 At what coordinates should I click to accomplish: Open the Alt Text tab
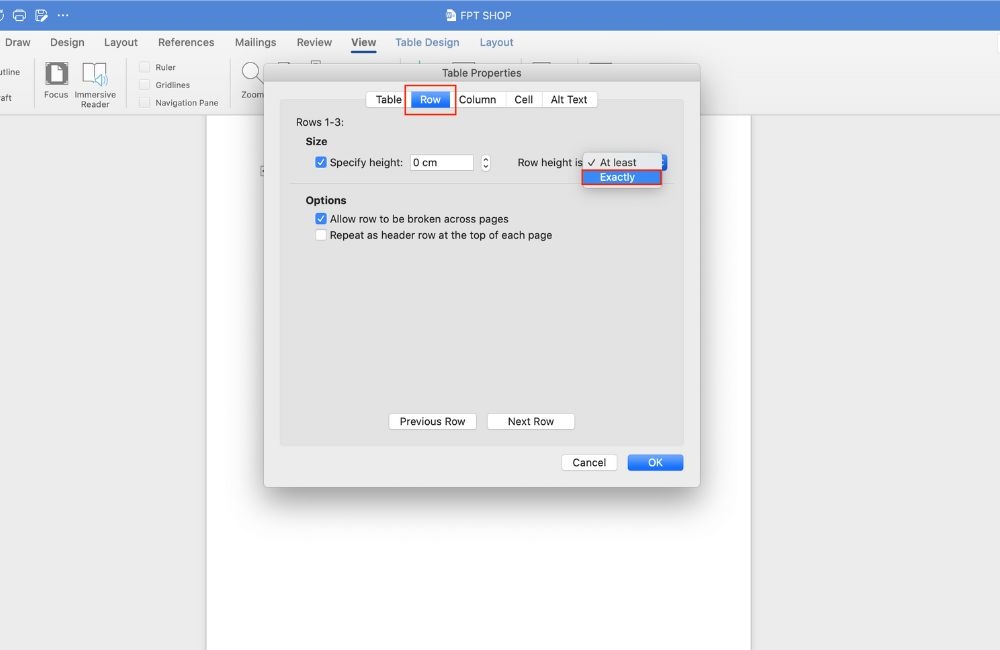coord(569,100)
